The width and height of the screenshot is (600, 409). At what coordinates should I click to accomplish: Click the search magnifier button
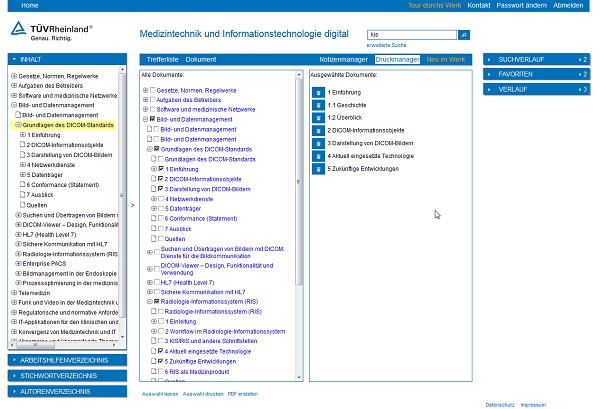pos(464,35)
